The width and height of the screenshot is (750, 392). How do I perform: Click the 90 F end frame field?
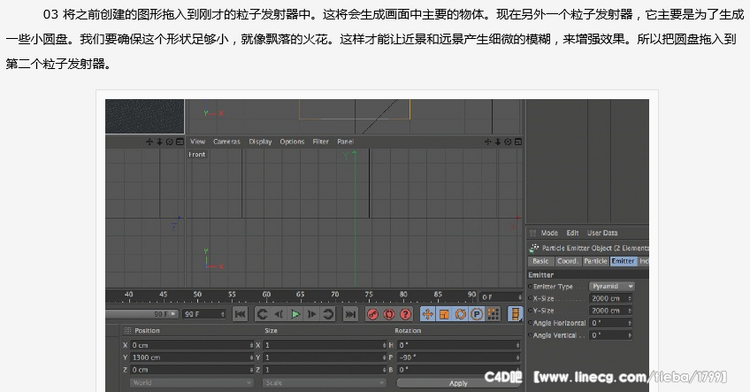[204, 314]
